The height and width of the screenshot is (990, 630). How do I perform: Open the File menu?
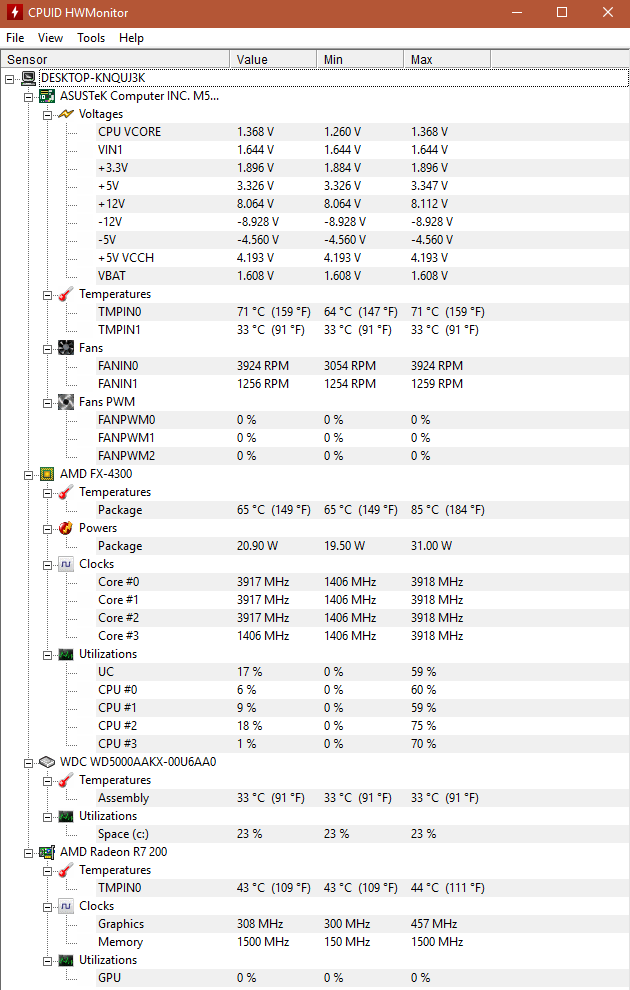pyautogui.click(x=15, y=38)
